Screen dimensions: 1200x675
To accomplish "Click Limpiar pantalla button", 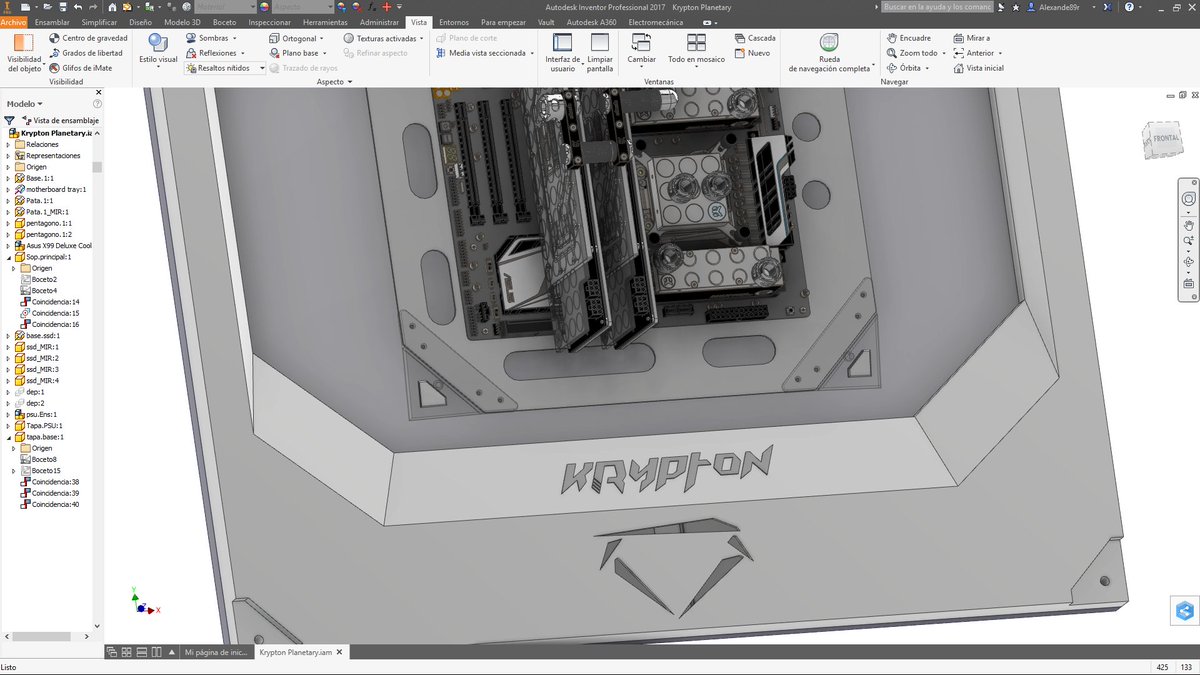I will tap(600, 52).
